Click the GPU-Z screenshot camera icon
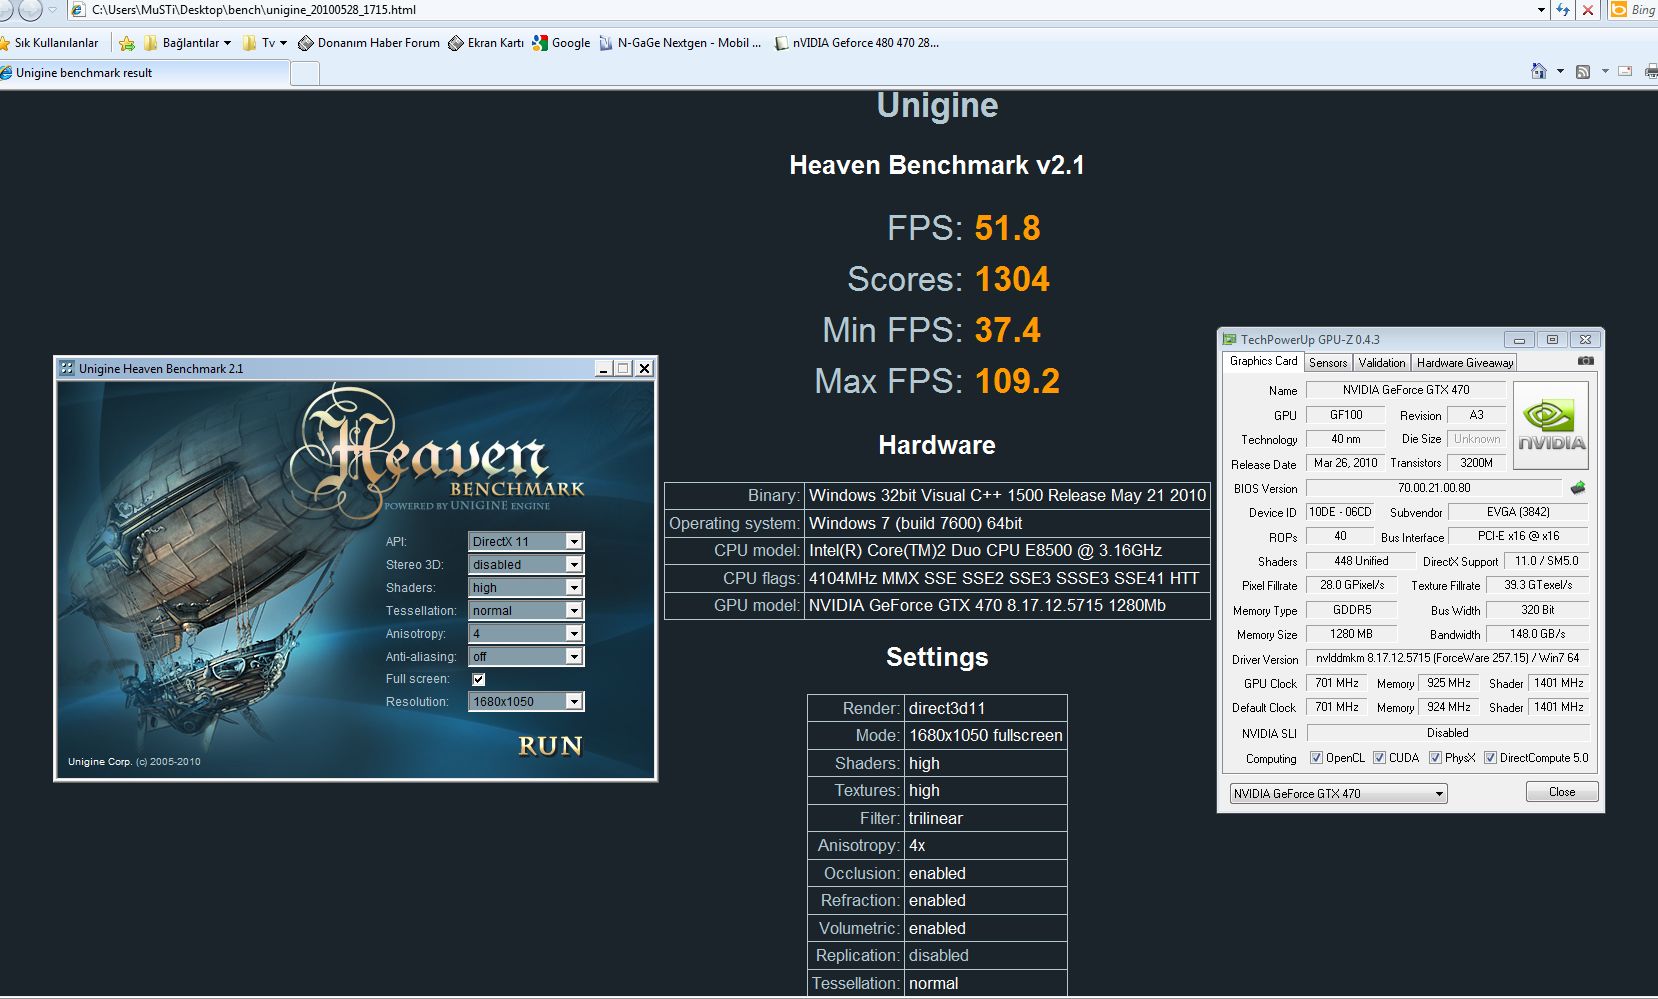The image size is (1658, 999). coord(1585,361)
